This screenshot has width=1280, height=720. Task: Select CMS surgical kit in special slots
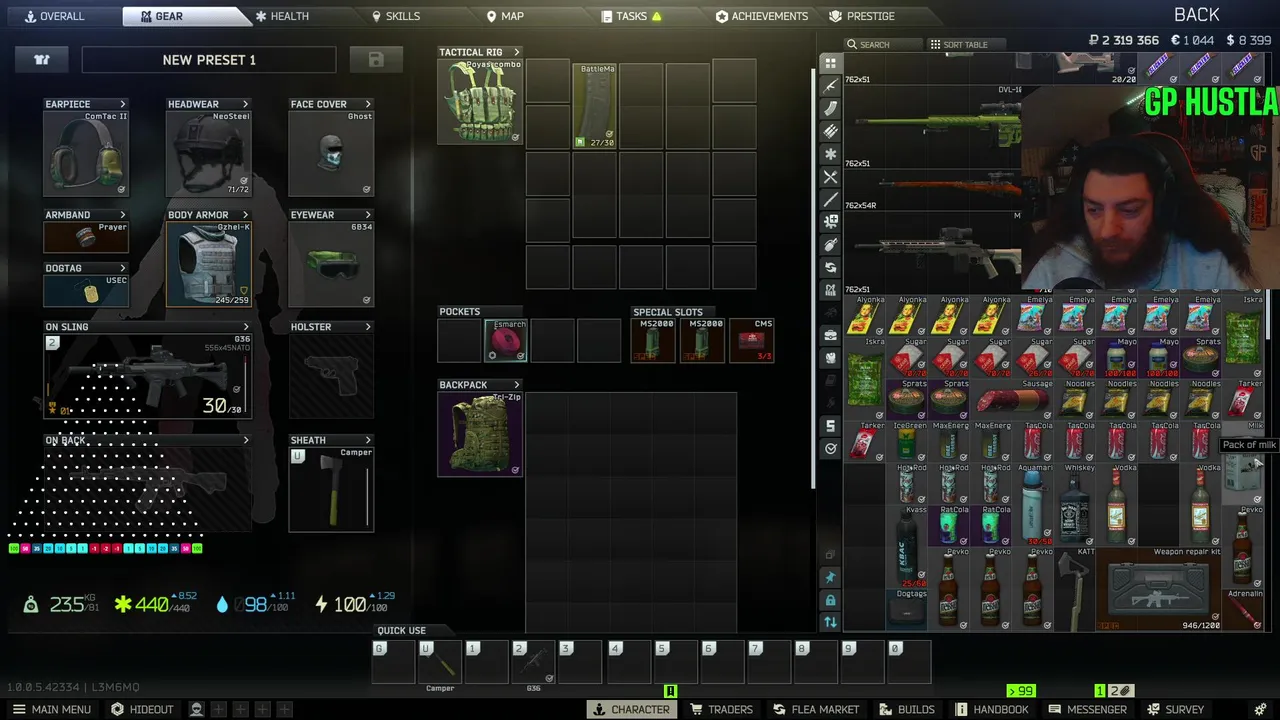(x=751, y=341)
